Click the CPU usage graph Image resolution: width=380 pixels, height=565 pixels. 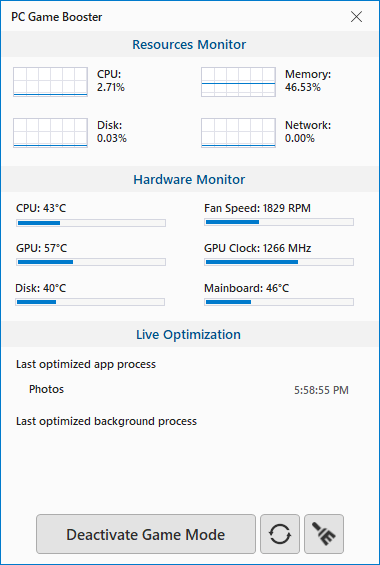[50, 82]
